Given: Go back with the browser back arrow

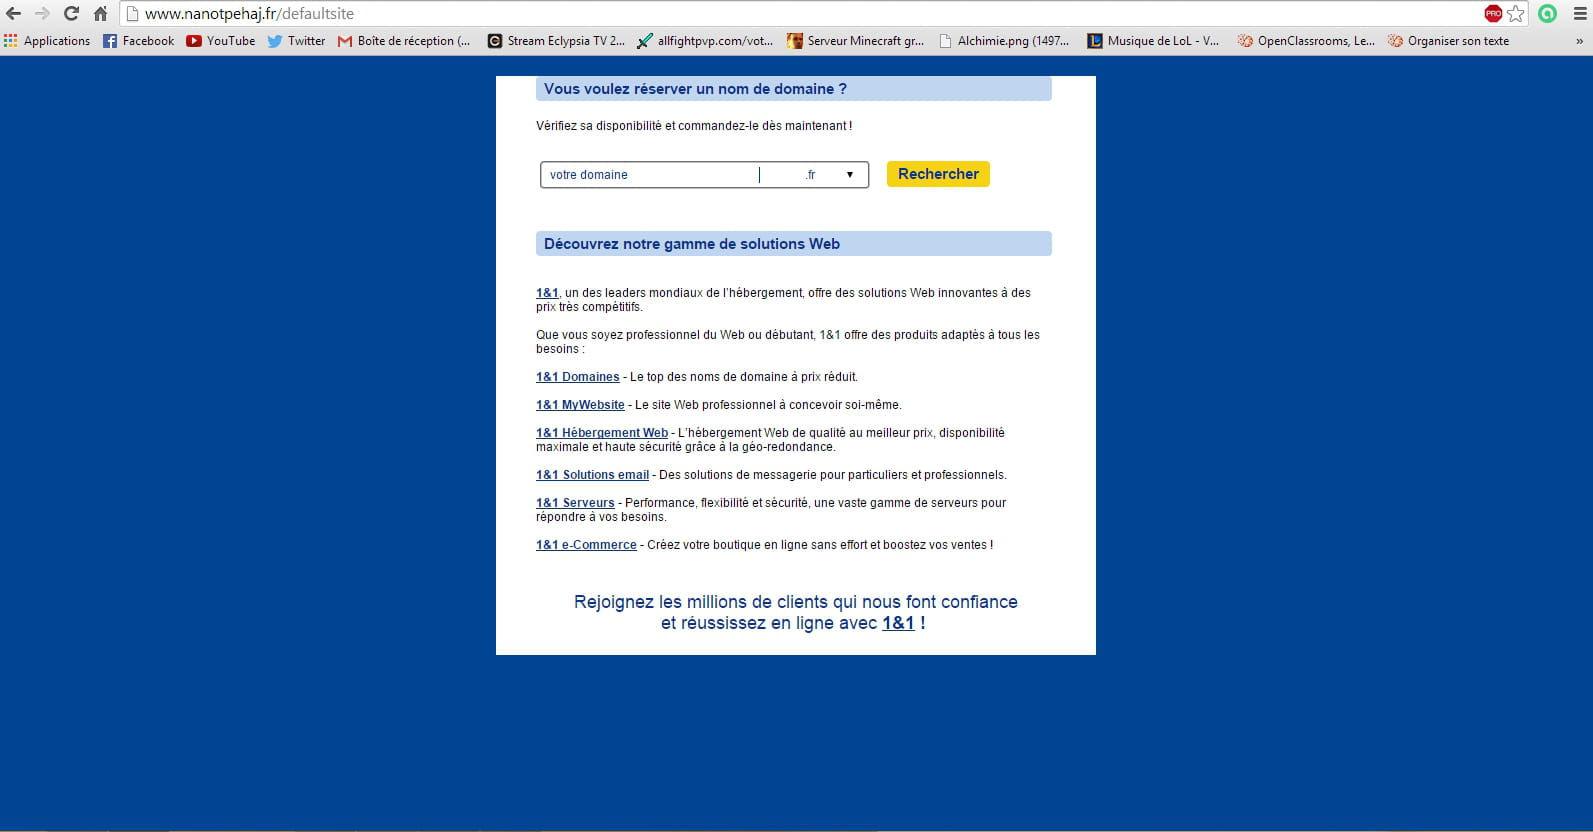Looking at the screenshot, I should [14, 14].
